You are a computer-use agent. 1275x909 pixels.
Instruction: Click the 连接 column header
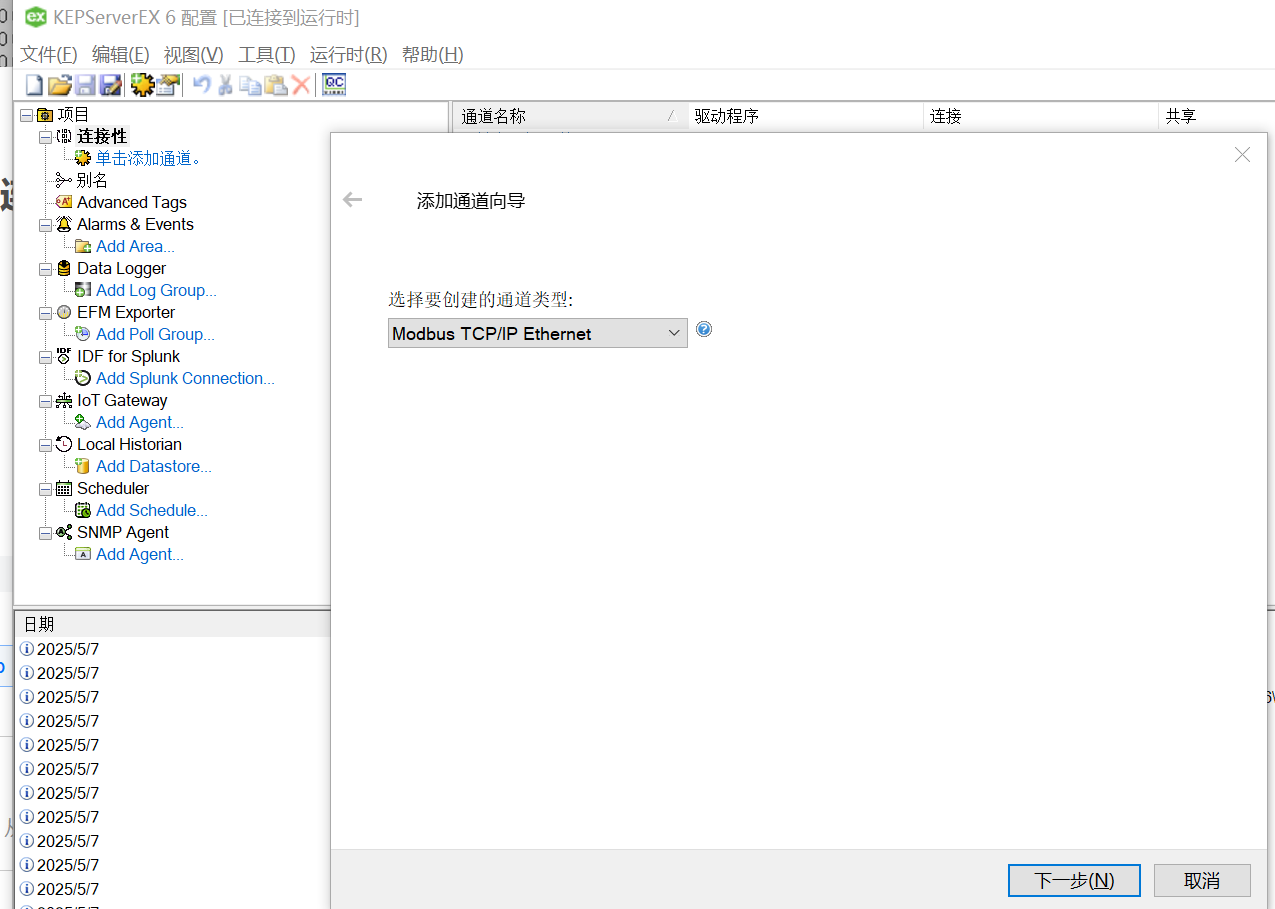(x=1040, y=116)
